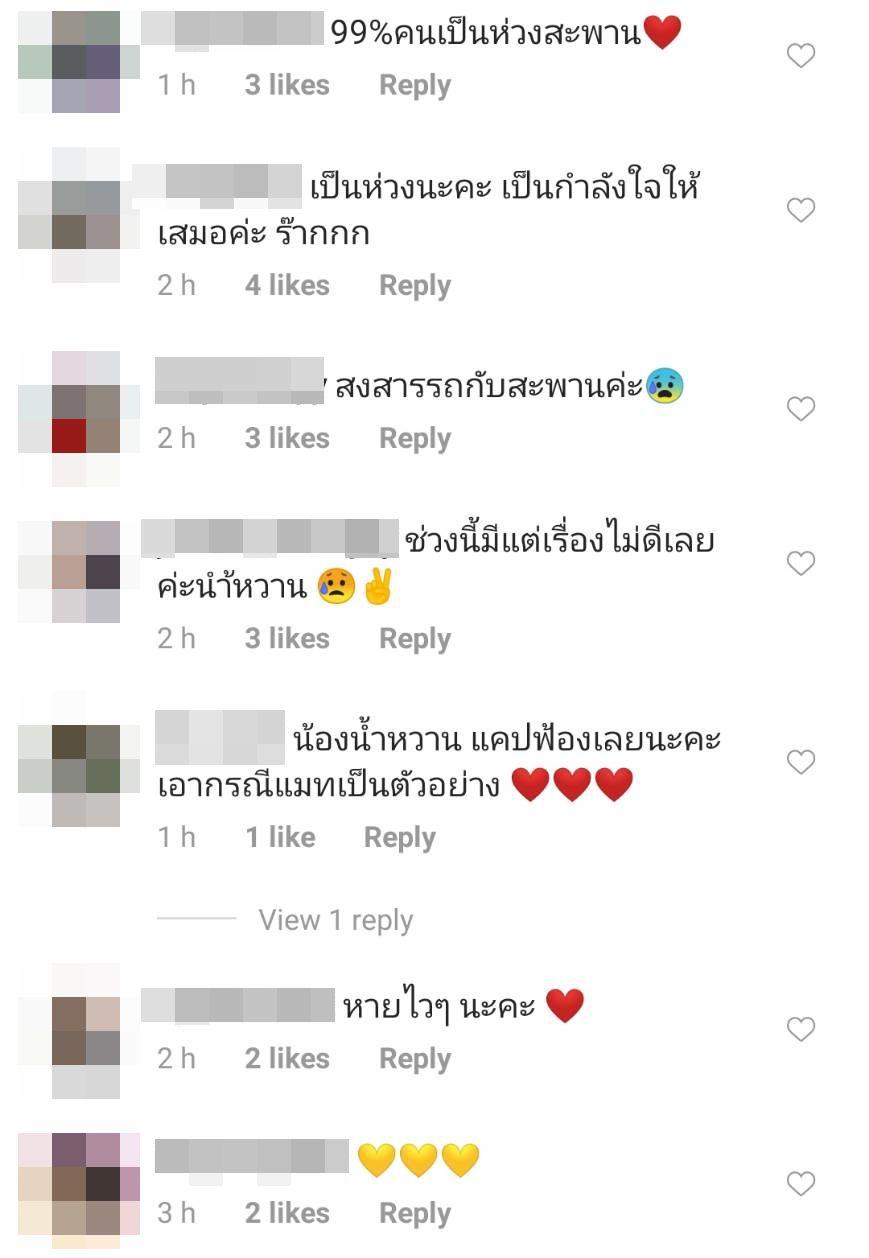View who liked the 1 like comment
The image size is (869, 1258).
coord(280,838)
